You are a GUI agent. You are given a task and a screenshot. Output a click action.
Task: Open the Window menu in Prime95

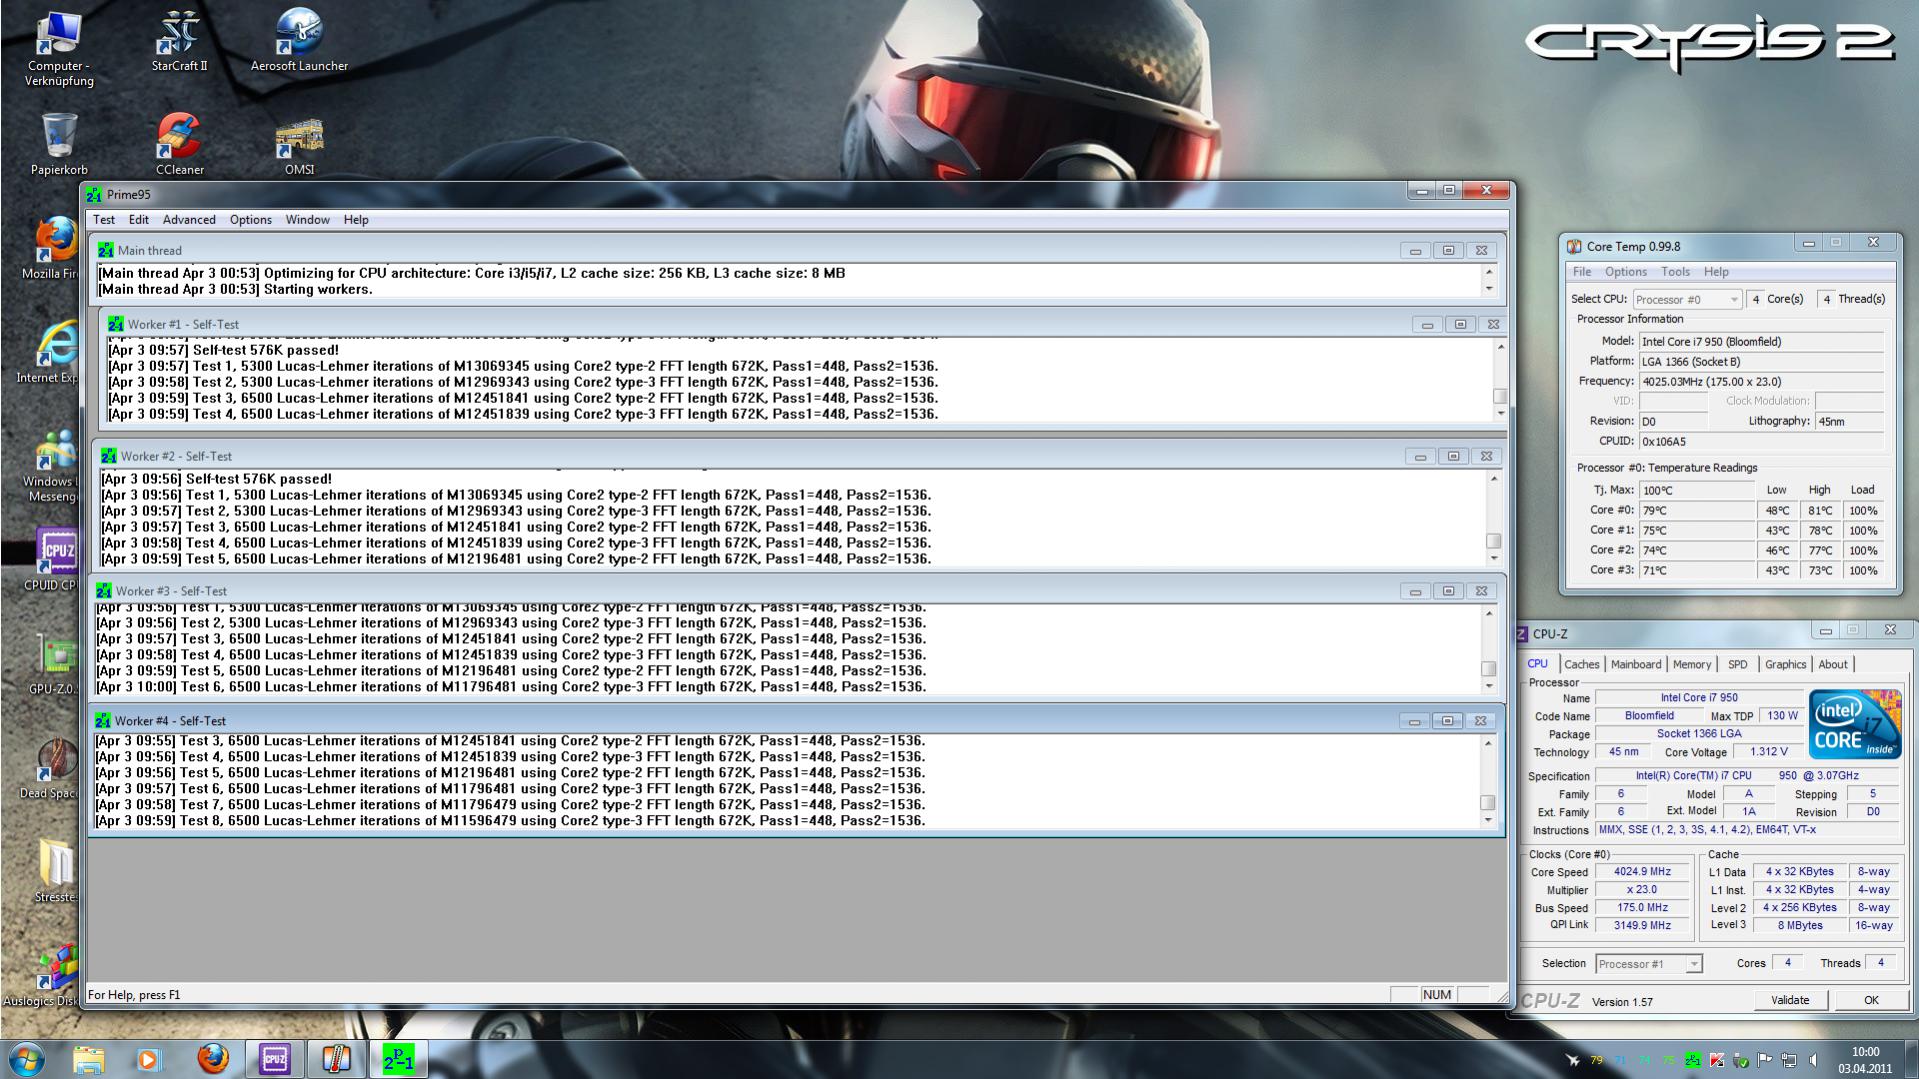point(307,220)
